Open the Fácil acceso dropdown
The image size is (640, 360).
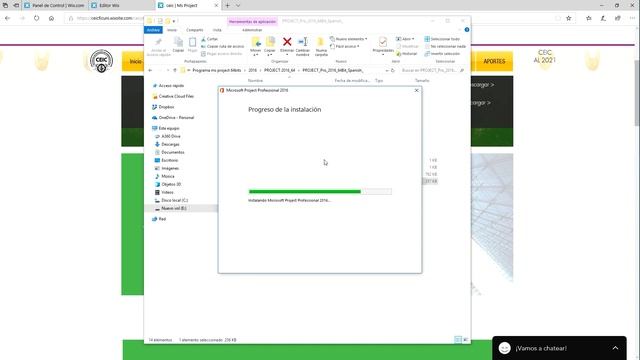pos(345,46)
